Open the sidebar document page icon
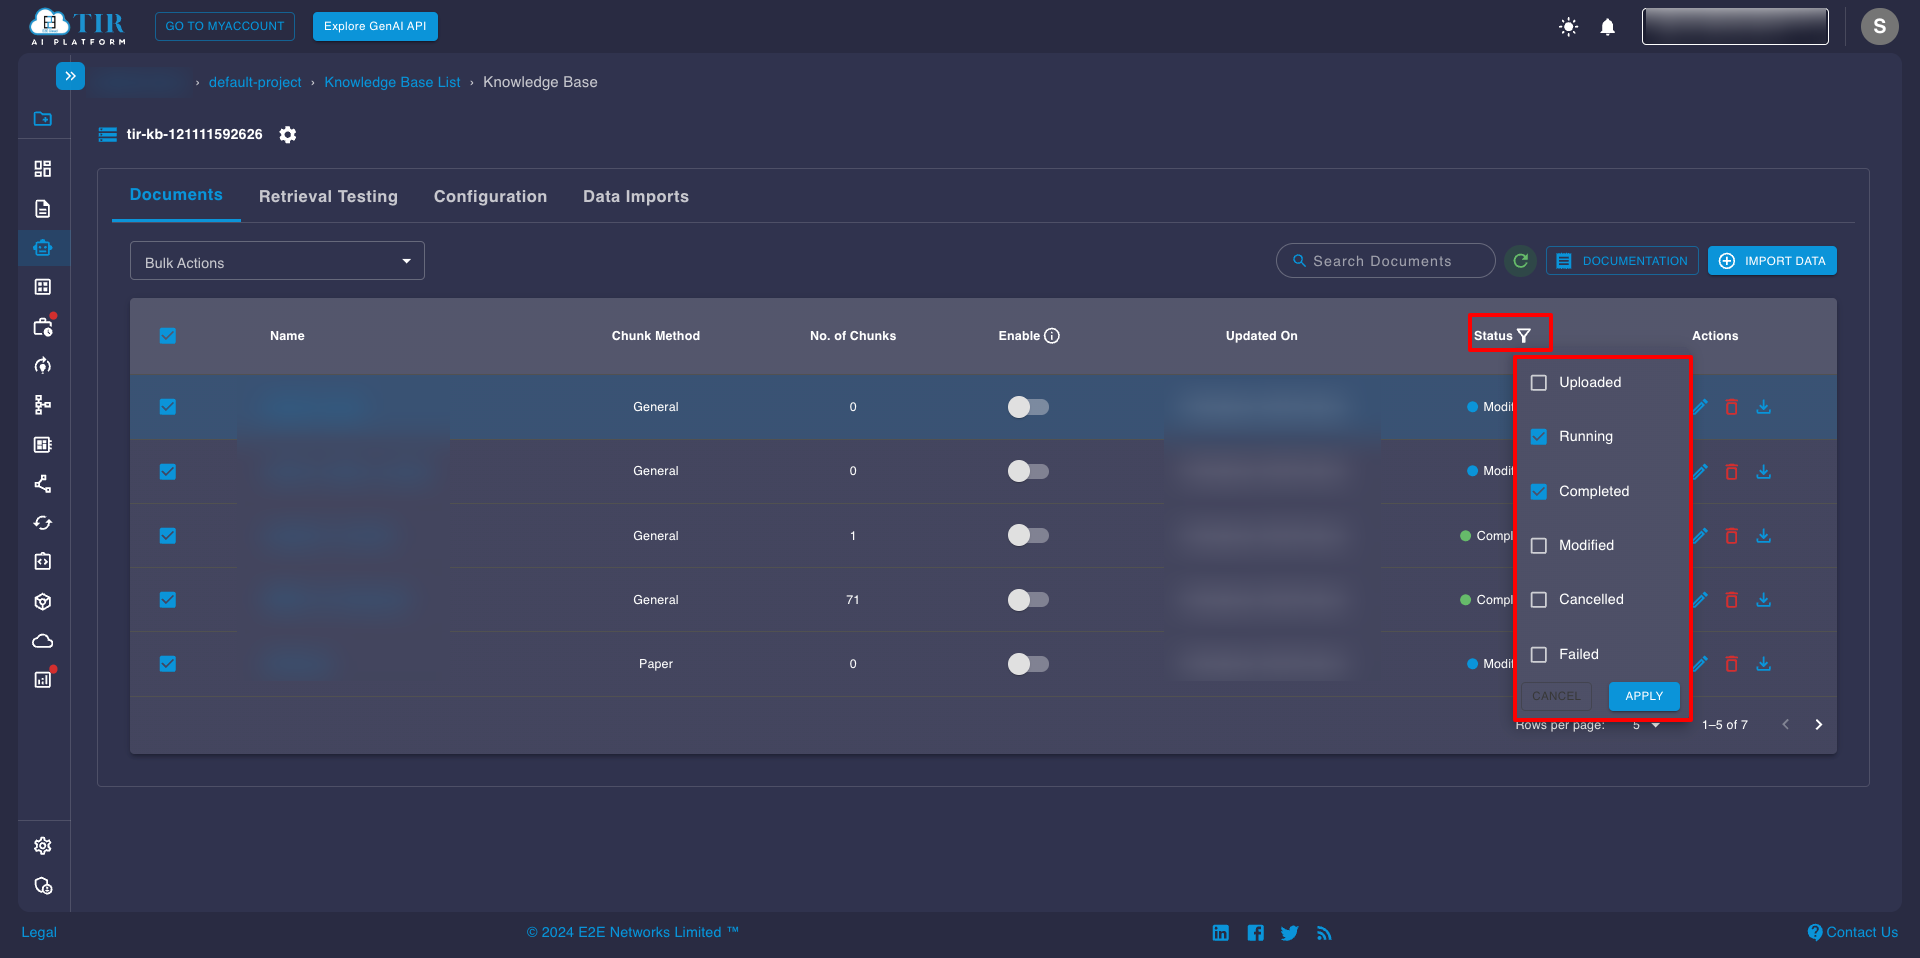This screenshot has width=1920, height=958. tap(43, 209)
